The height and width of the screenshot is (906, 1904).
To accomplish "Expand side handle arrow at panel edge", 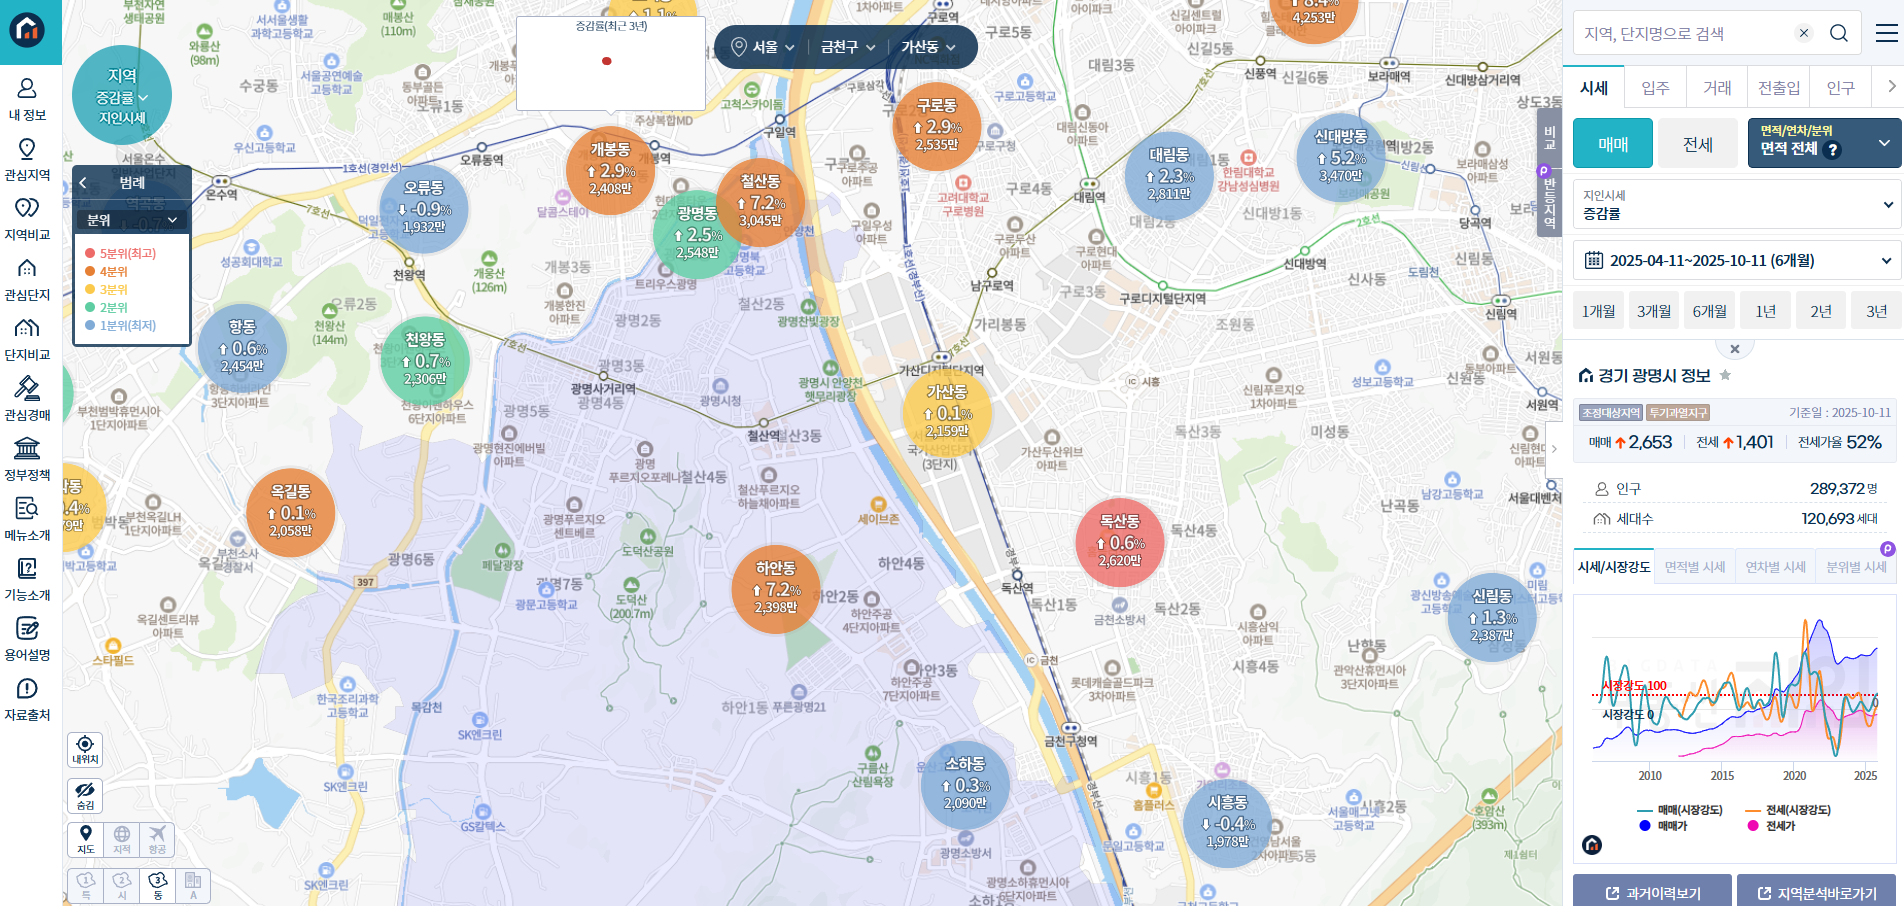I will coord(1554,449).
